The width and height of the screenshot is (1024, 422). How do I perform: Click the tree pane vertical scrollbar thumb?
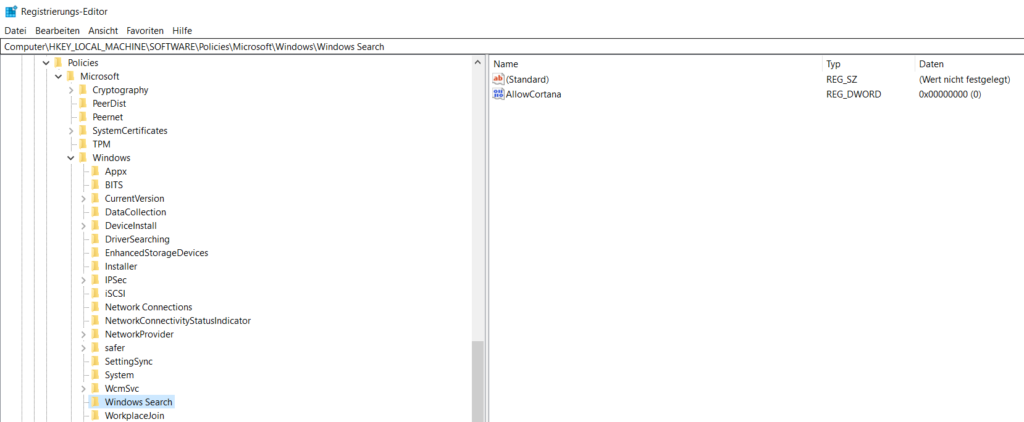pyautogui.click(x=477, y=381)
